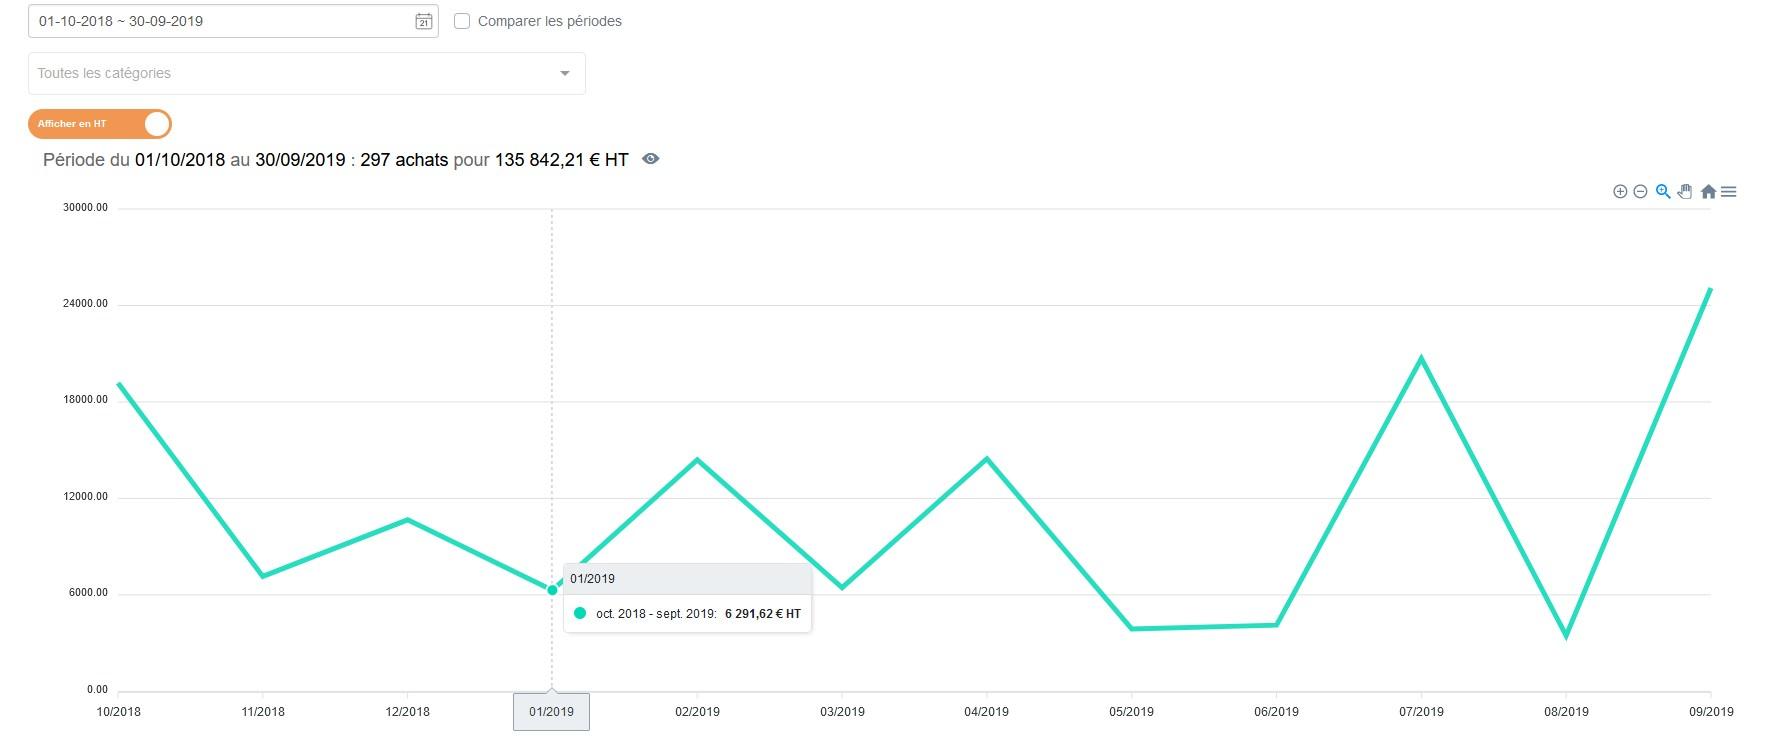Image resolution: width=1789 pixels, height=737 pixels.
Task: Click the '02/2019' x-axis label
Action: pos(697,712)
